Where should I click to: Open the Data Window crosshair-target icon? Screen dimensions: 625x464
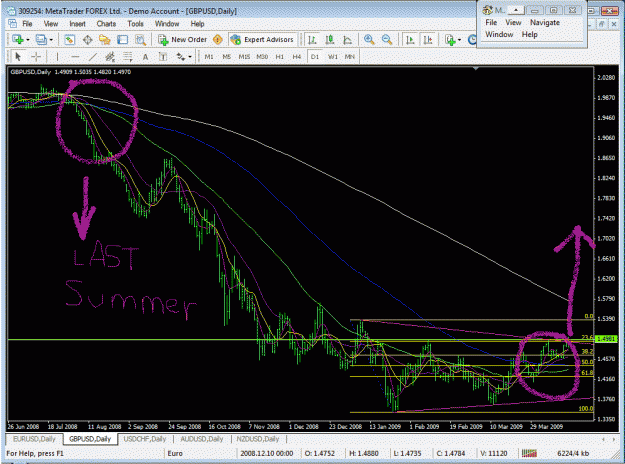coord(87,39)
